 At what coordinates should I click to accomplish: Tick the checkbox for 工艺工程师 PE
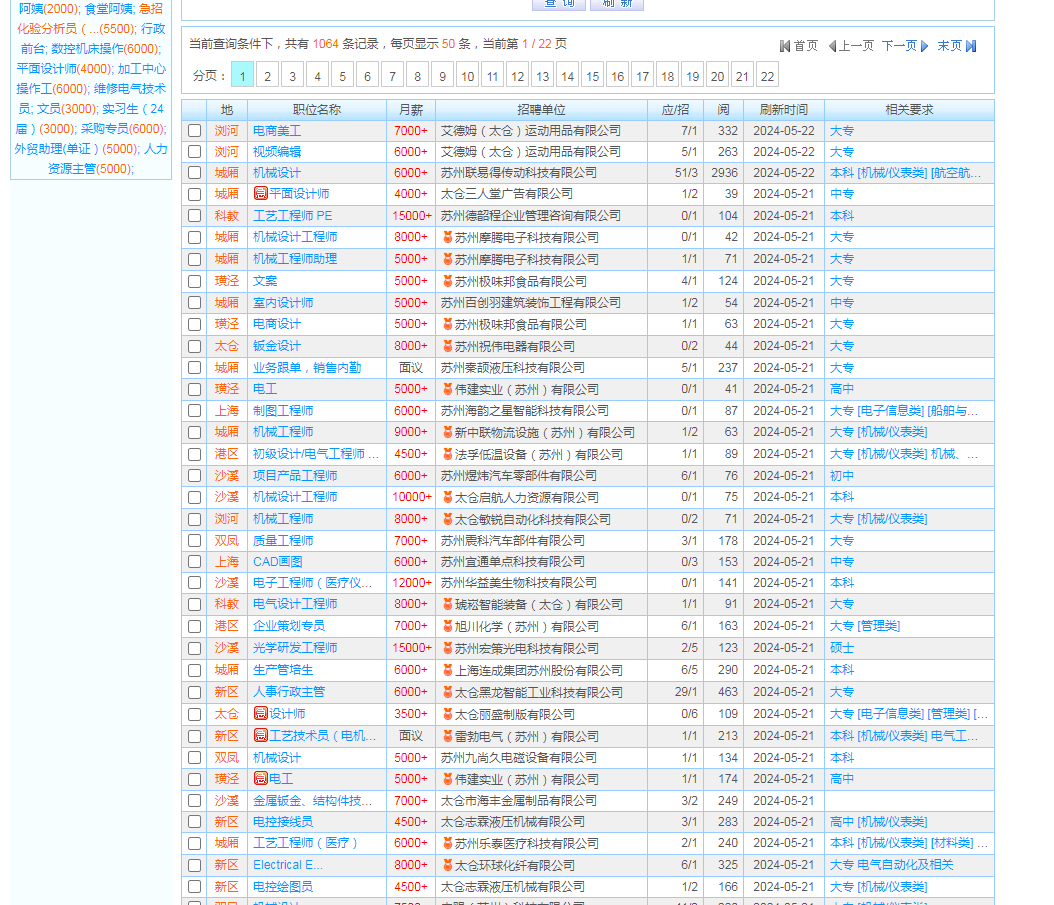click(x=194, y=216)
